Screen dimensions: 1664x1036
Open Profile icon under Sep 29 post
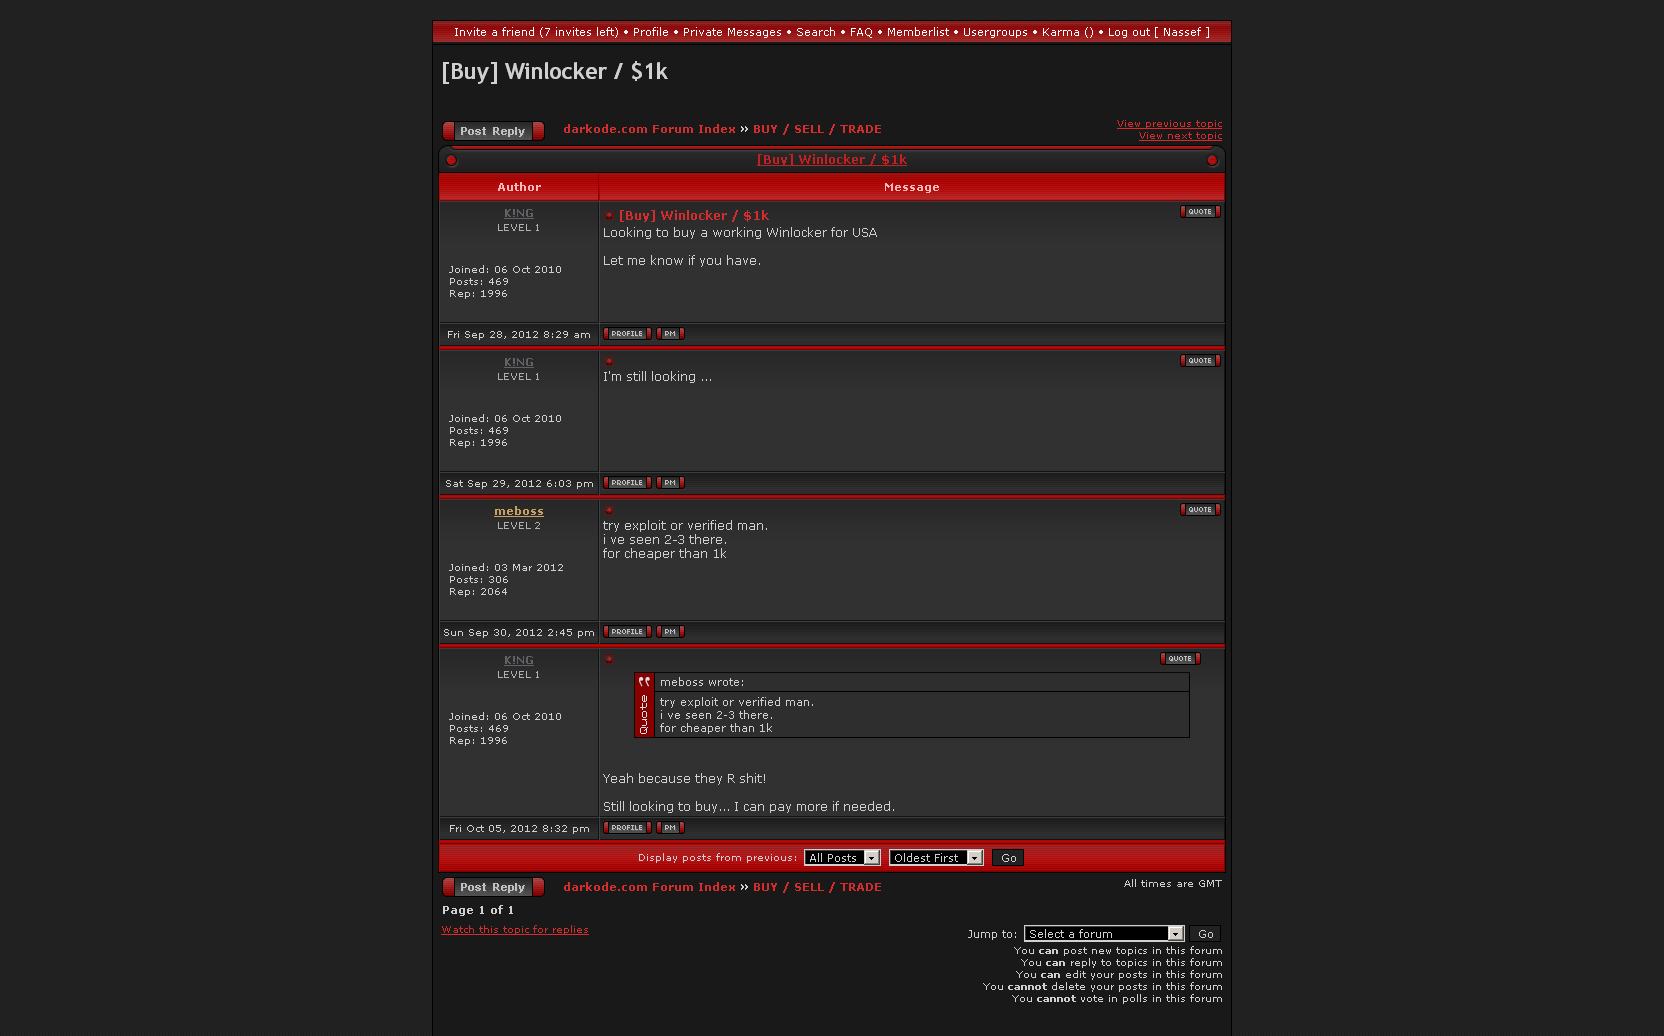click(627, 483)
